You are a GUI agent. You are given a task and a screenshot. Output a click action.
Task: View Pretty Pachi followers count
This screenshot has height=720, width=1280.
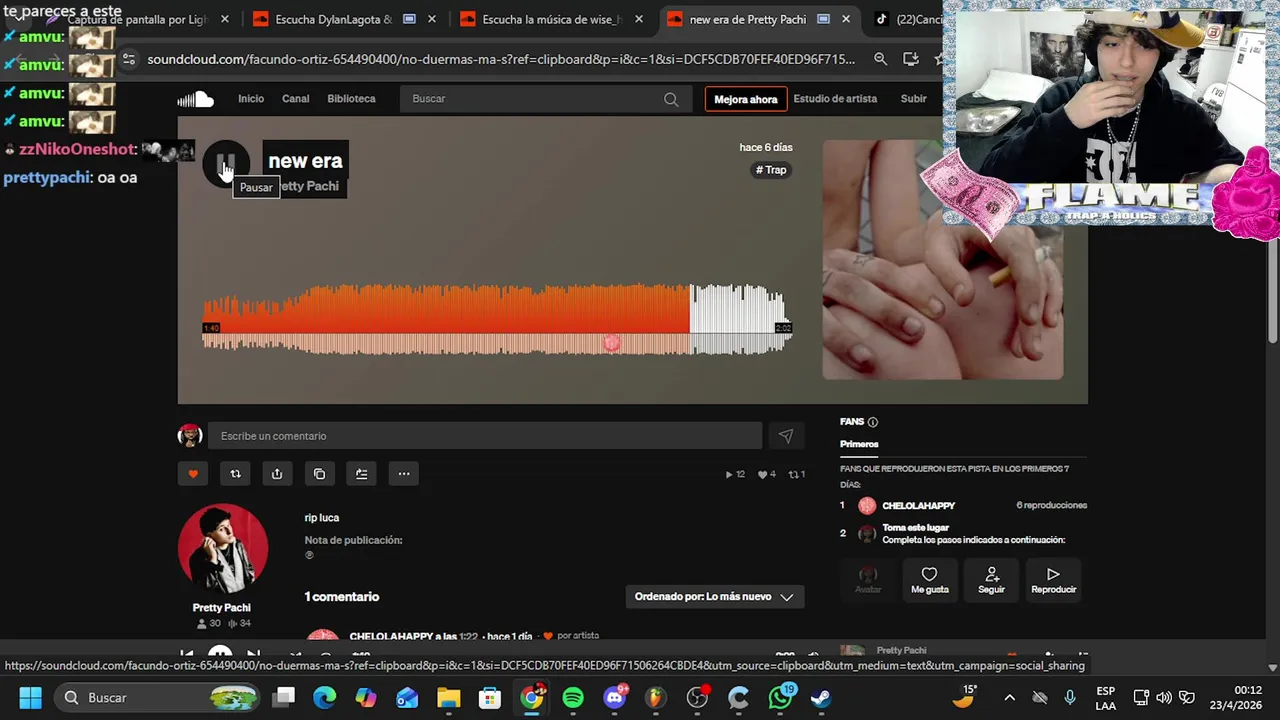click(x=209, y=624)
